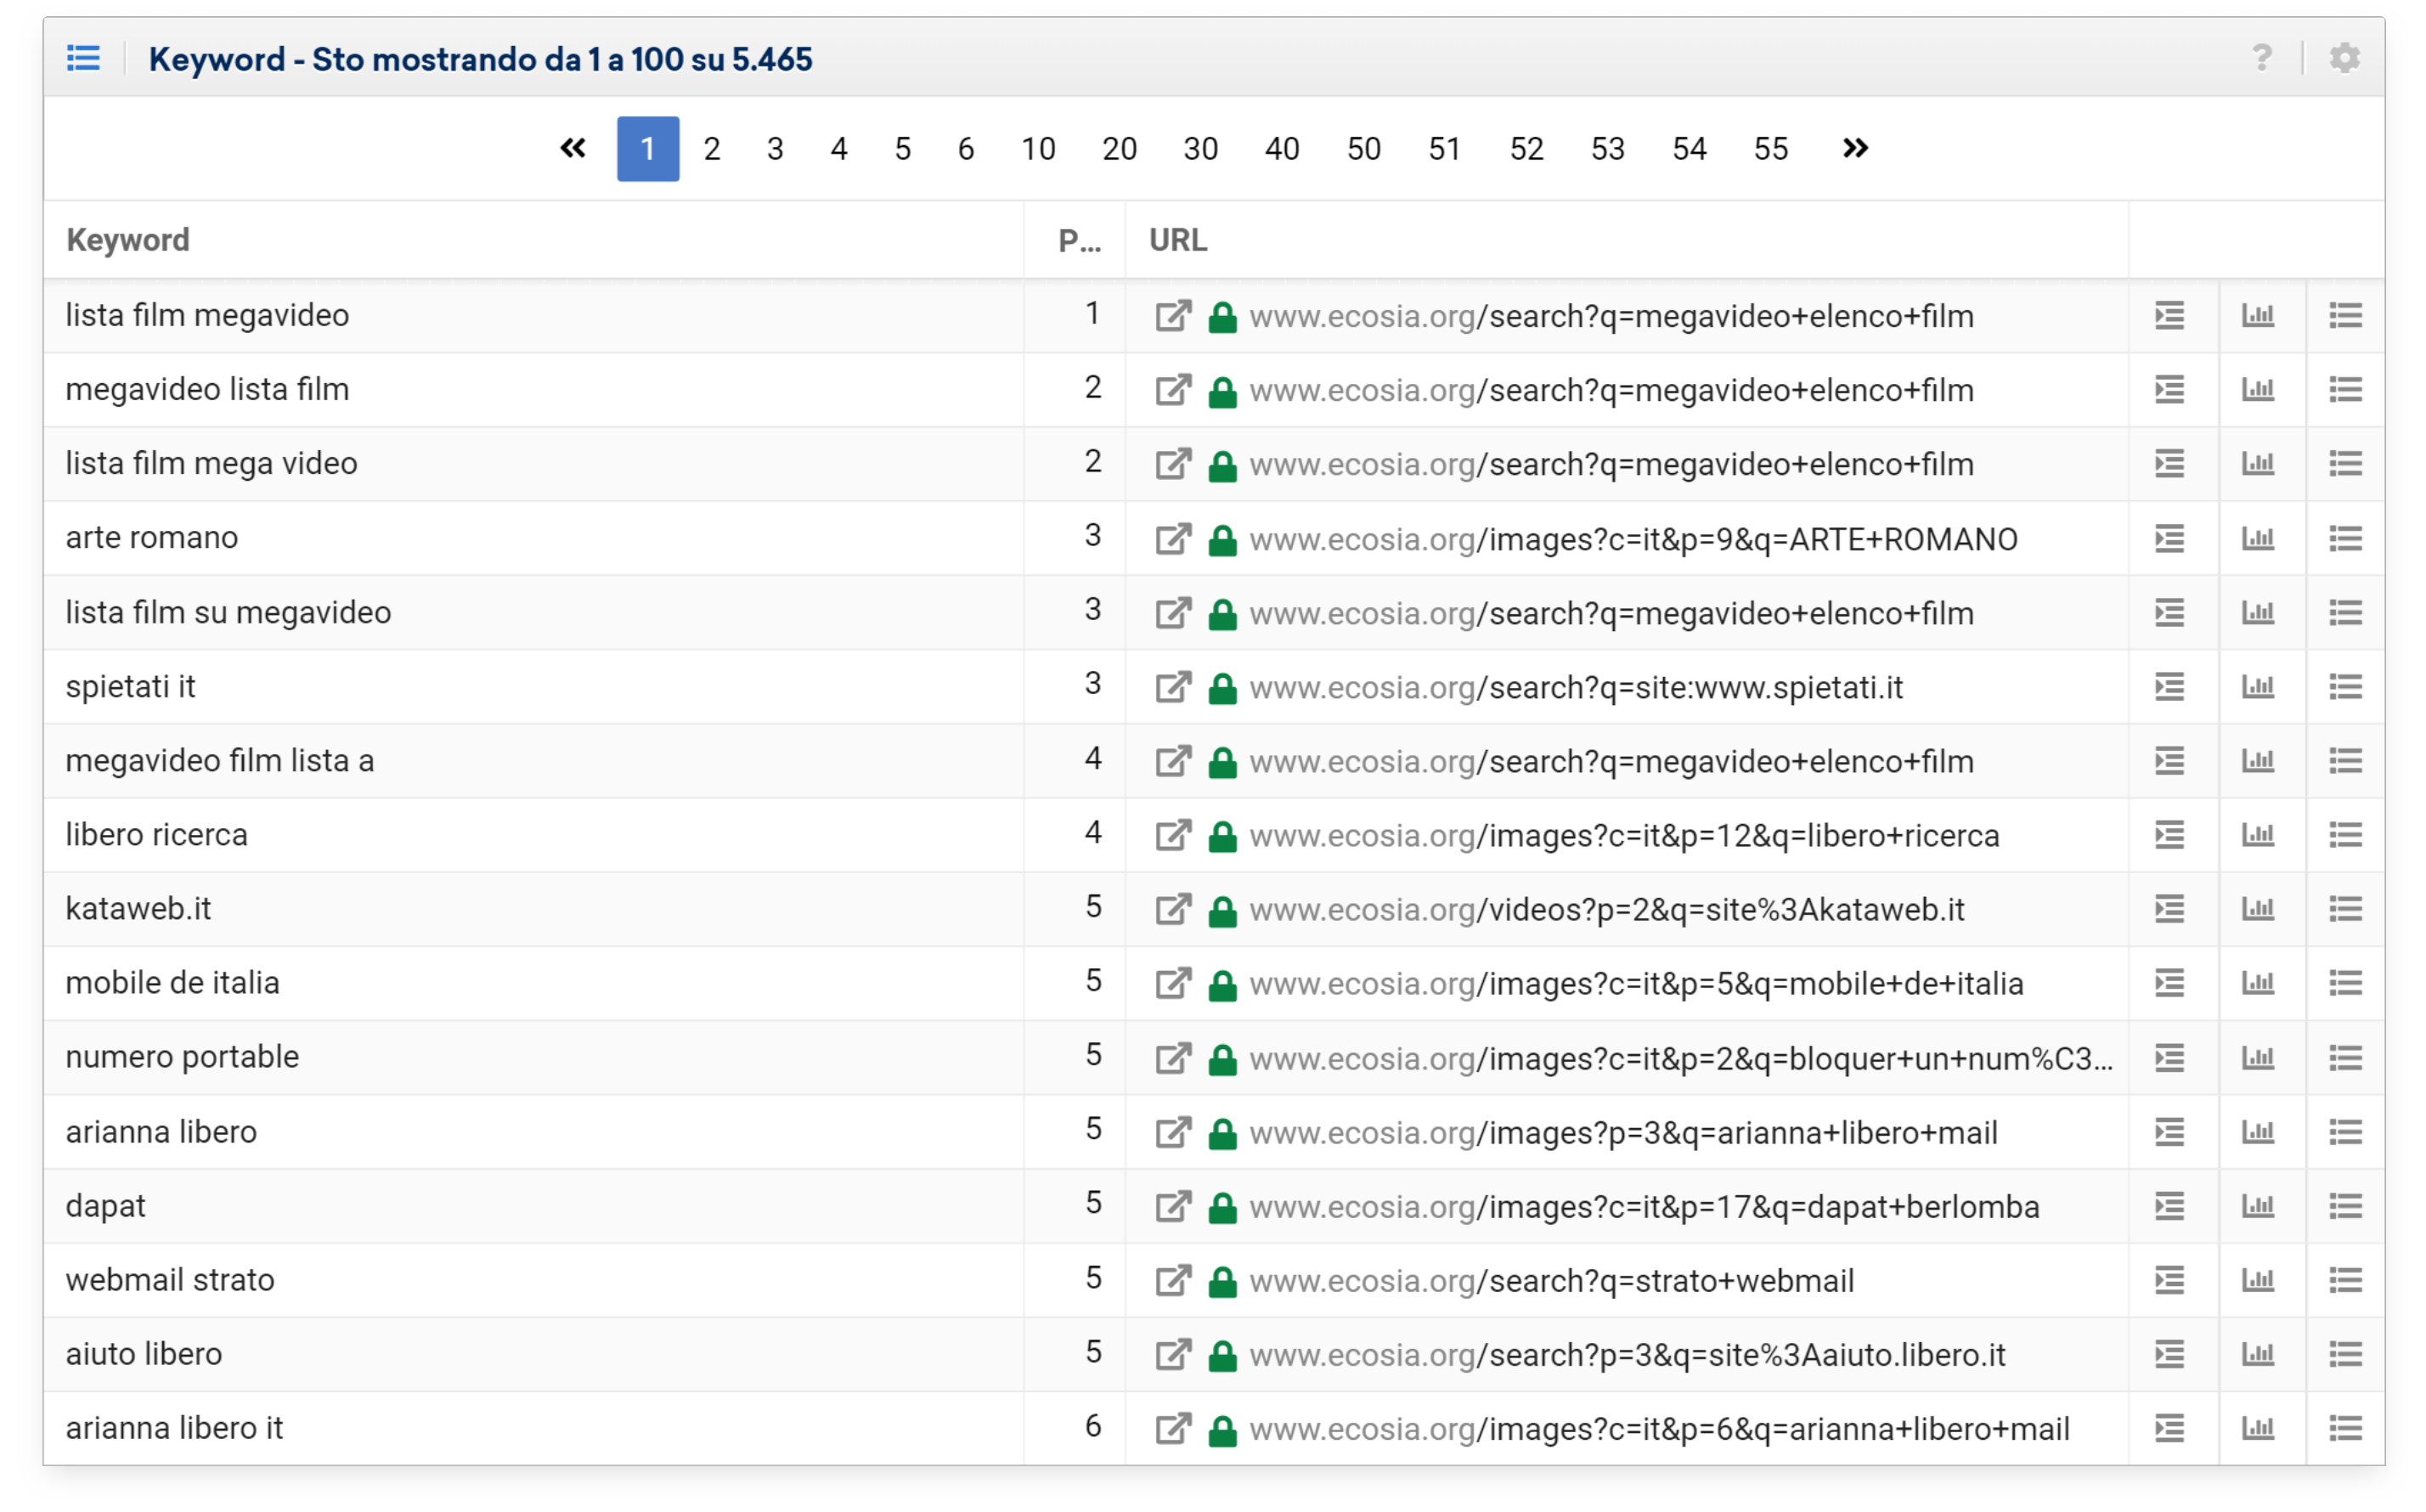Open bullet list icon for 'dapat'
The height and width of the screenshot is (1512, 2426).
(2345, 1206)
